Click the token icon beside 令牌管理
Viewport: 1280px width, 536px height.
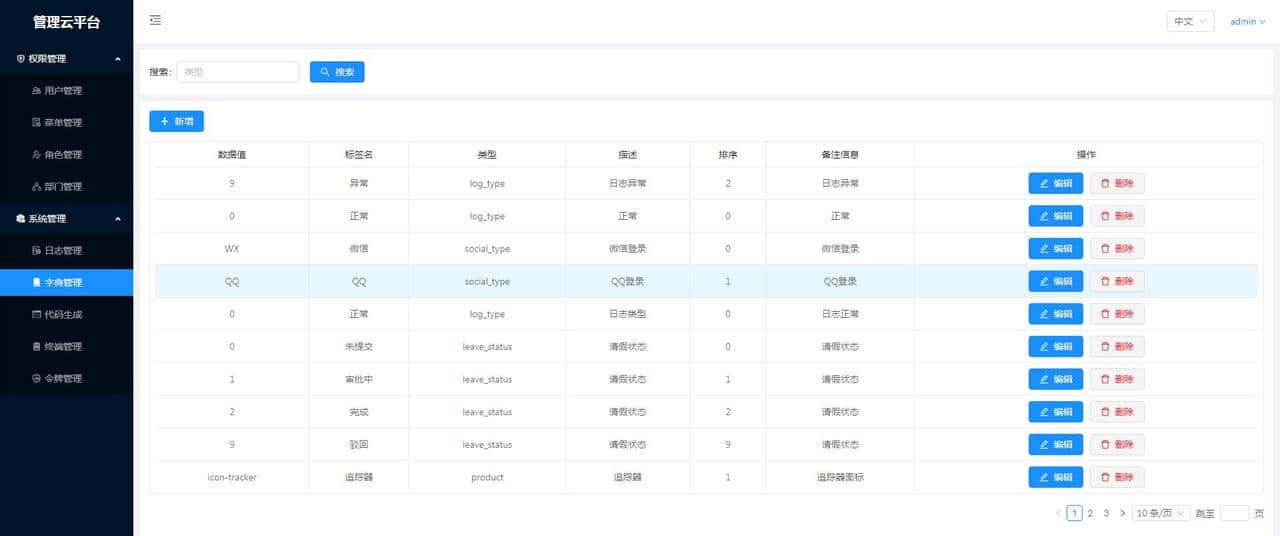pyautogui.click(x=37, y=379)
